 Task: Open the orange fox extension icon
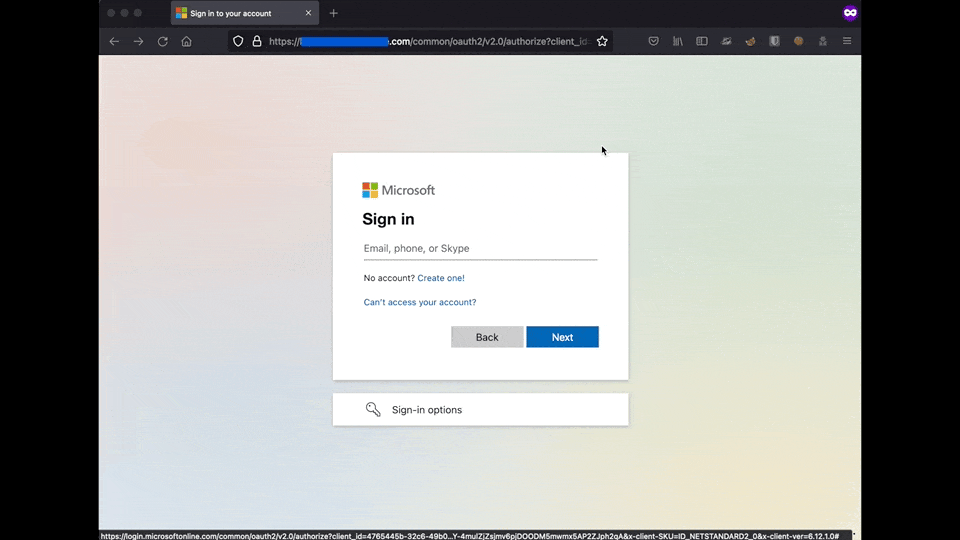750,41
